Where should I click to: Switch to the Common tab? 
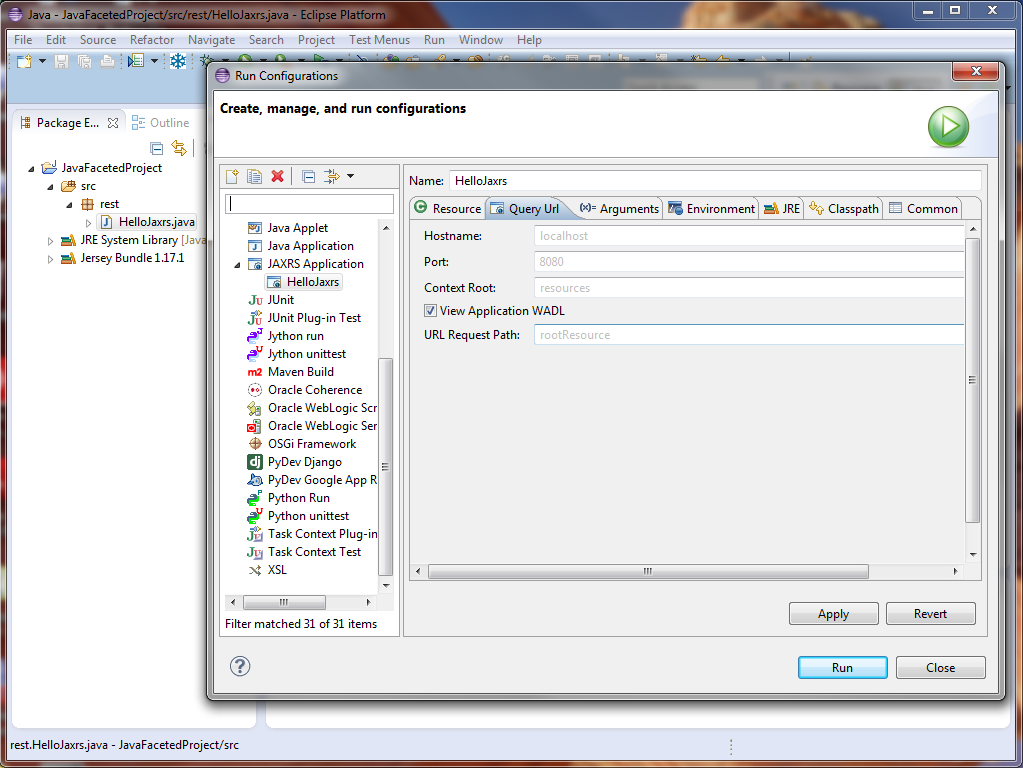[923, 208]
